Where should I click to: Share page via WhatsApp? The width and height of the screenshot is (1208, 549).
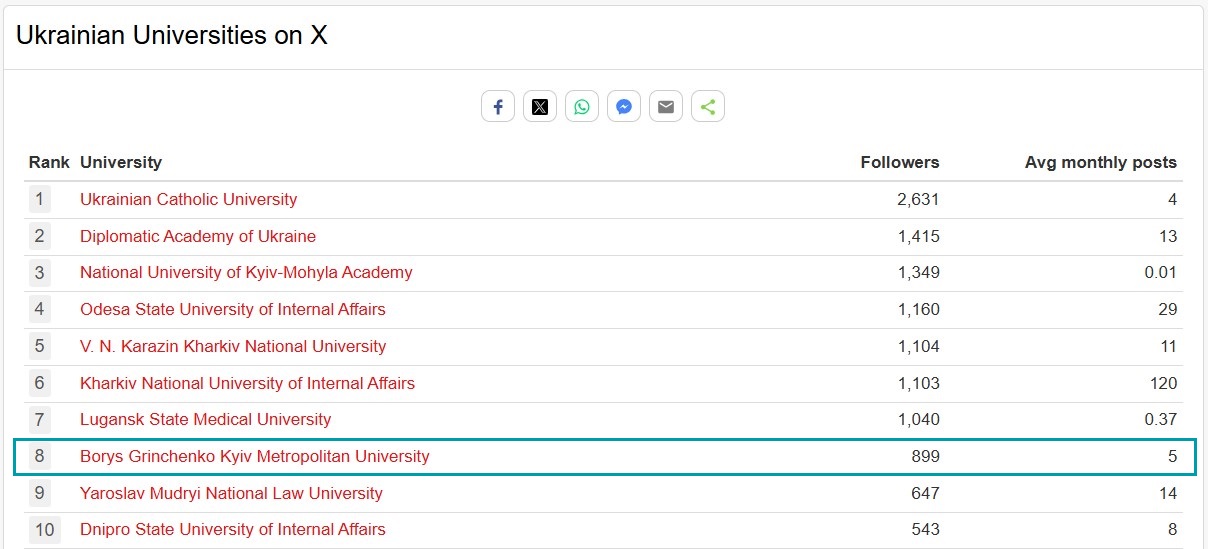pos(582,107)
